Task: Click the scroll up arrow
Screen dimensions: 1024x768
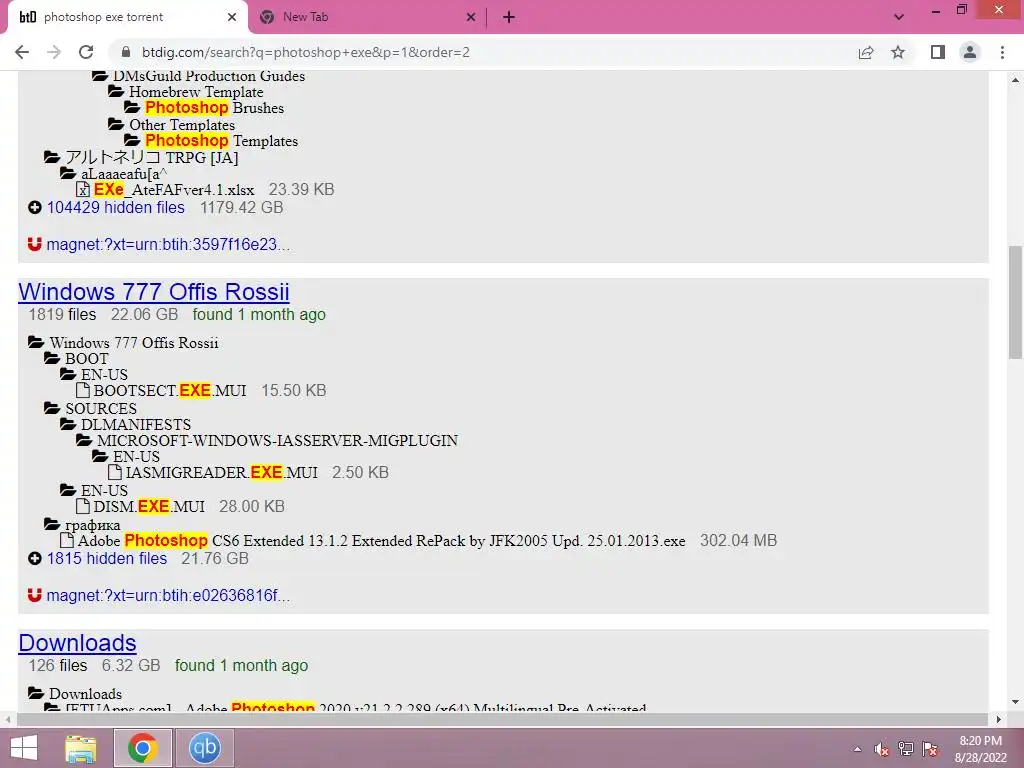Action: tap(1015, 80)
